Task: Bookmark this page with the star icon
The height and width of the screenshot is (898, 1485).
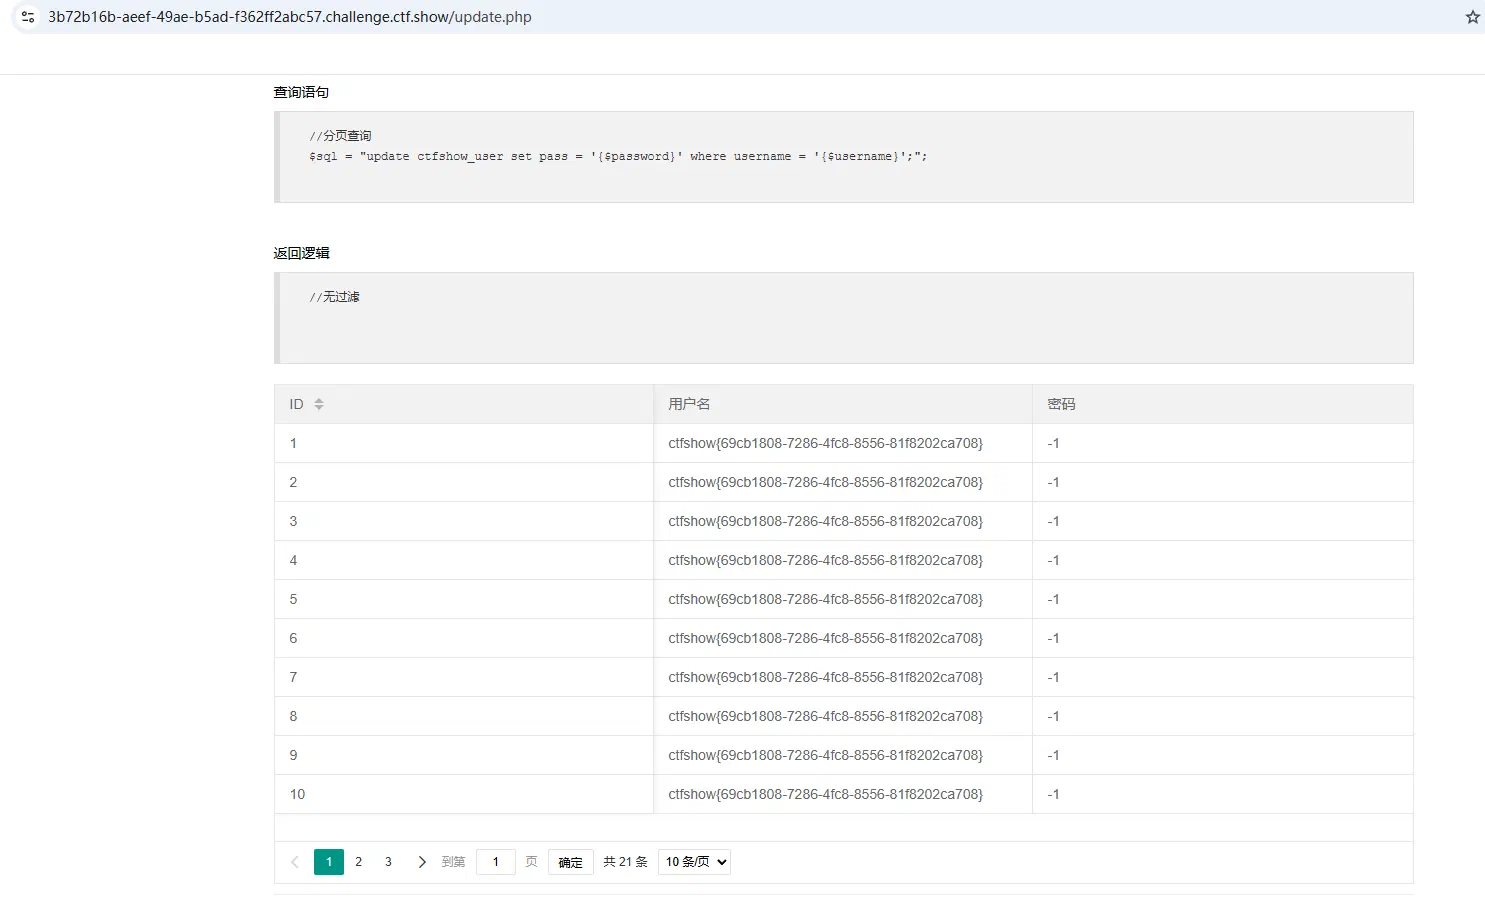Action: click(x=1472, y=17)
